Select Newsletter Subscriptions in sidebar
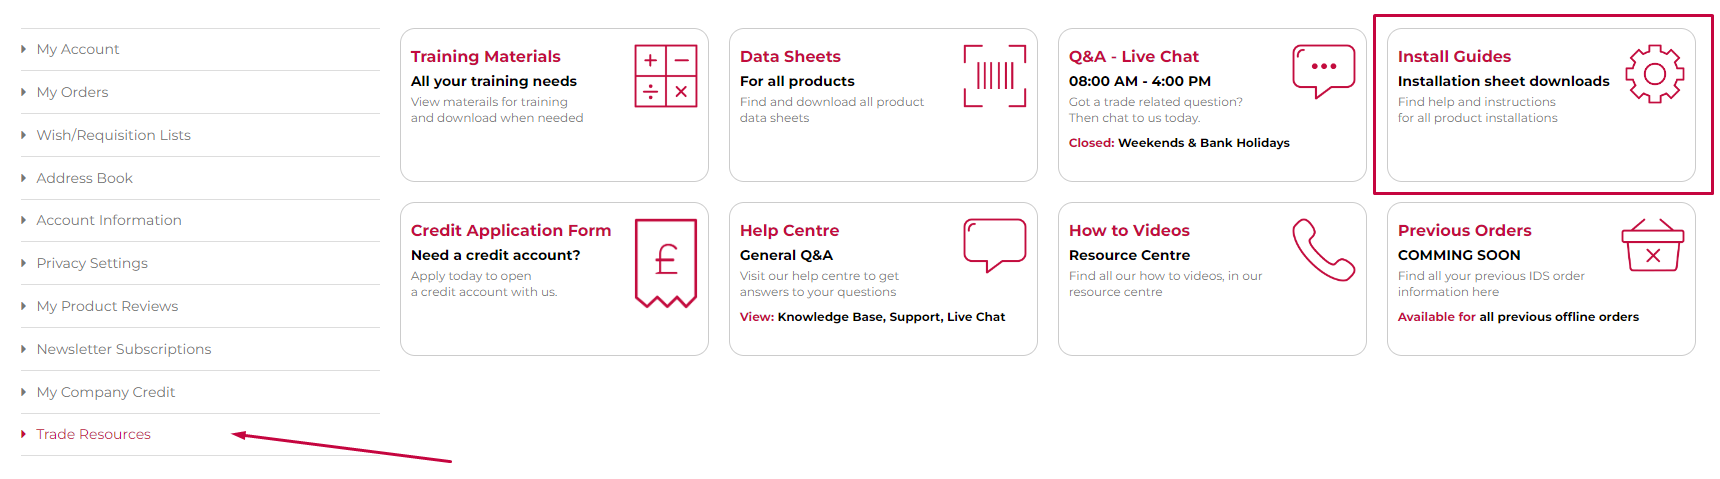Screen dimensions: 1720x479 pyautogui.click(x=124, y=349)
